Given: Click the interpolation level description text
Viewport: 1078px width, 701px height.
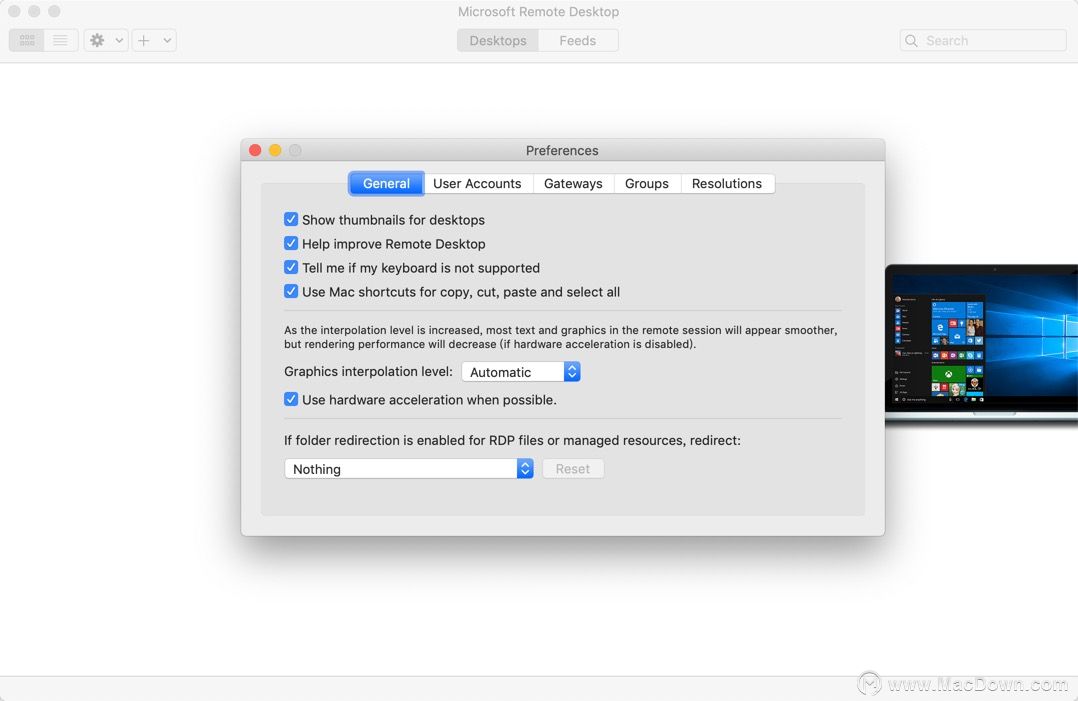Looking at the screenshot, I should (560, 337).
